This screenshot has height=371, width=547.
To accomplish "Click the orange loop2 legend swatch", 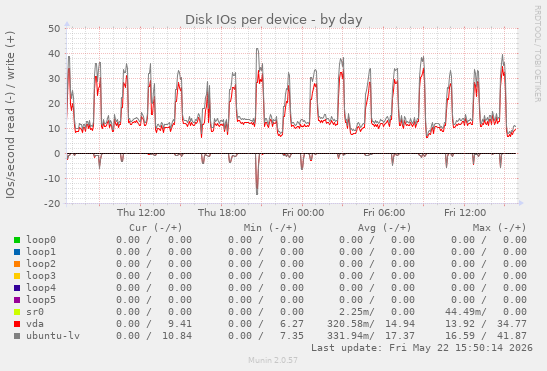I will tap(17, 264).
